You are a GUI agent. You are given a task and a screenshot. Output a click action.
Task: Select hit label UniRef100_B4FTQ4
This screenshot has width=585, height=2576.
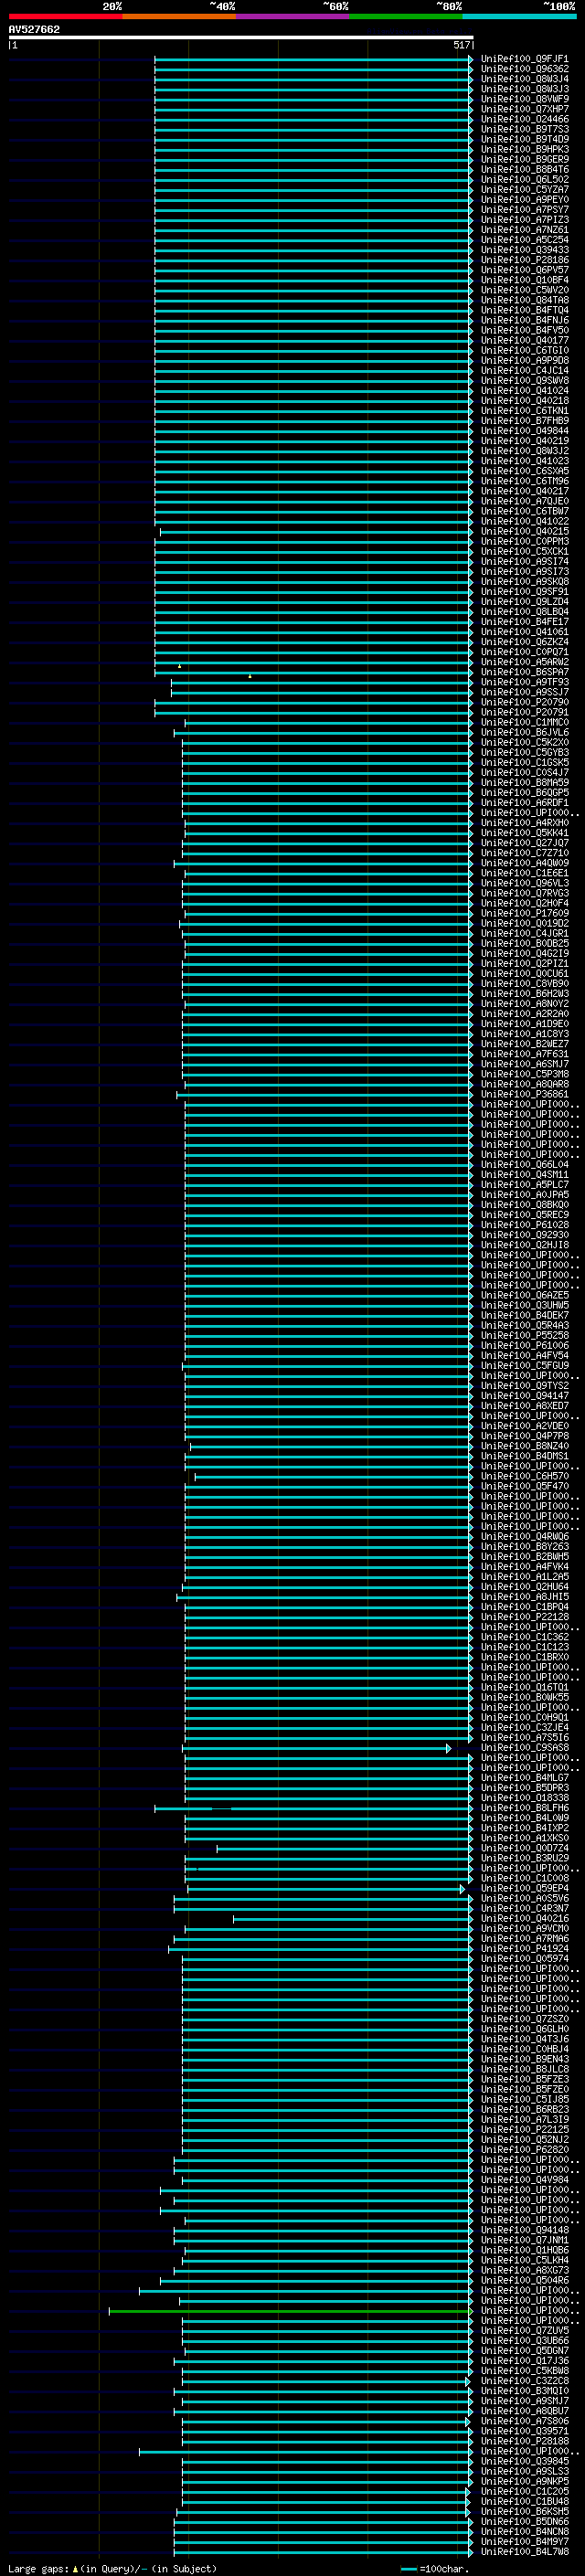pyautogui.click(x=524, y=310)
